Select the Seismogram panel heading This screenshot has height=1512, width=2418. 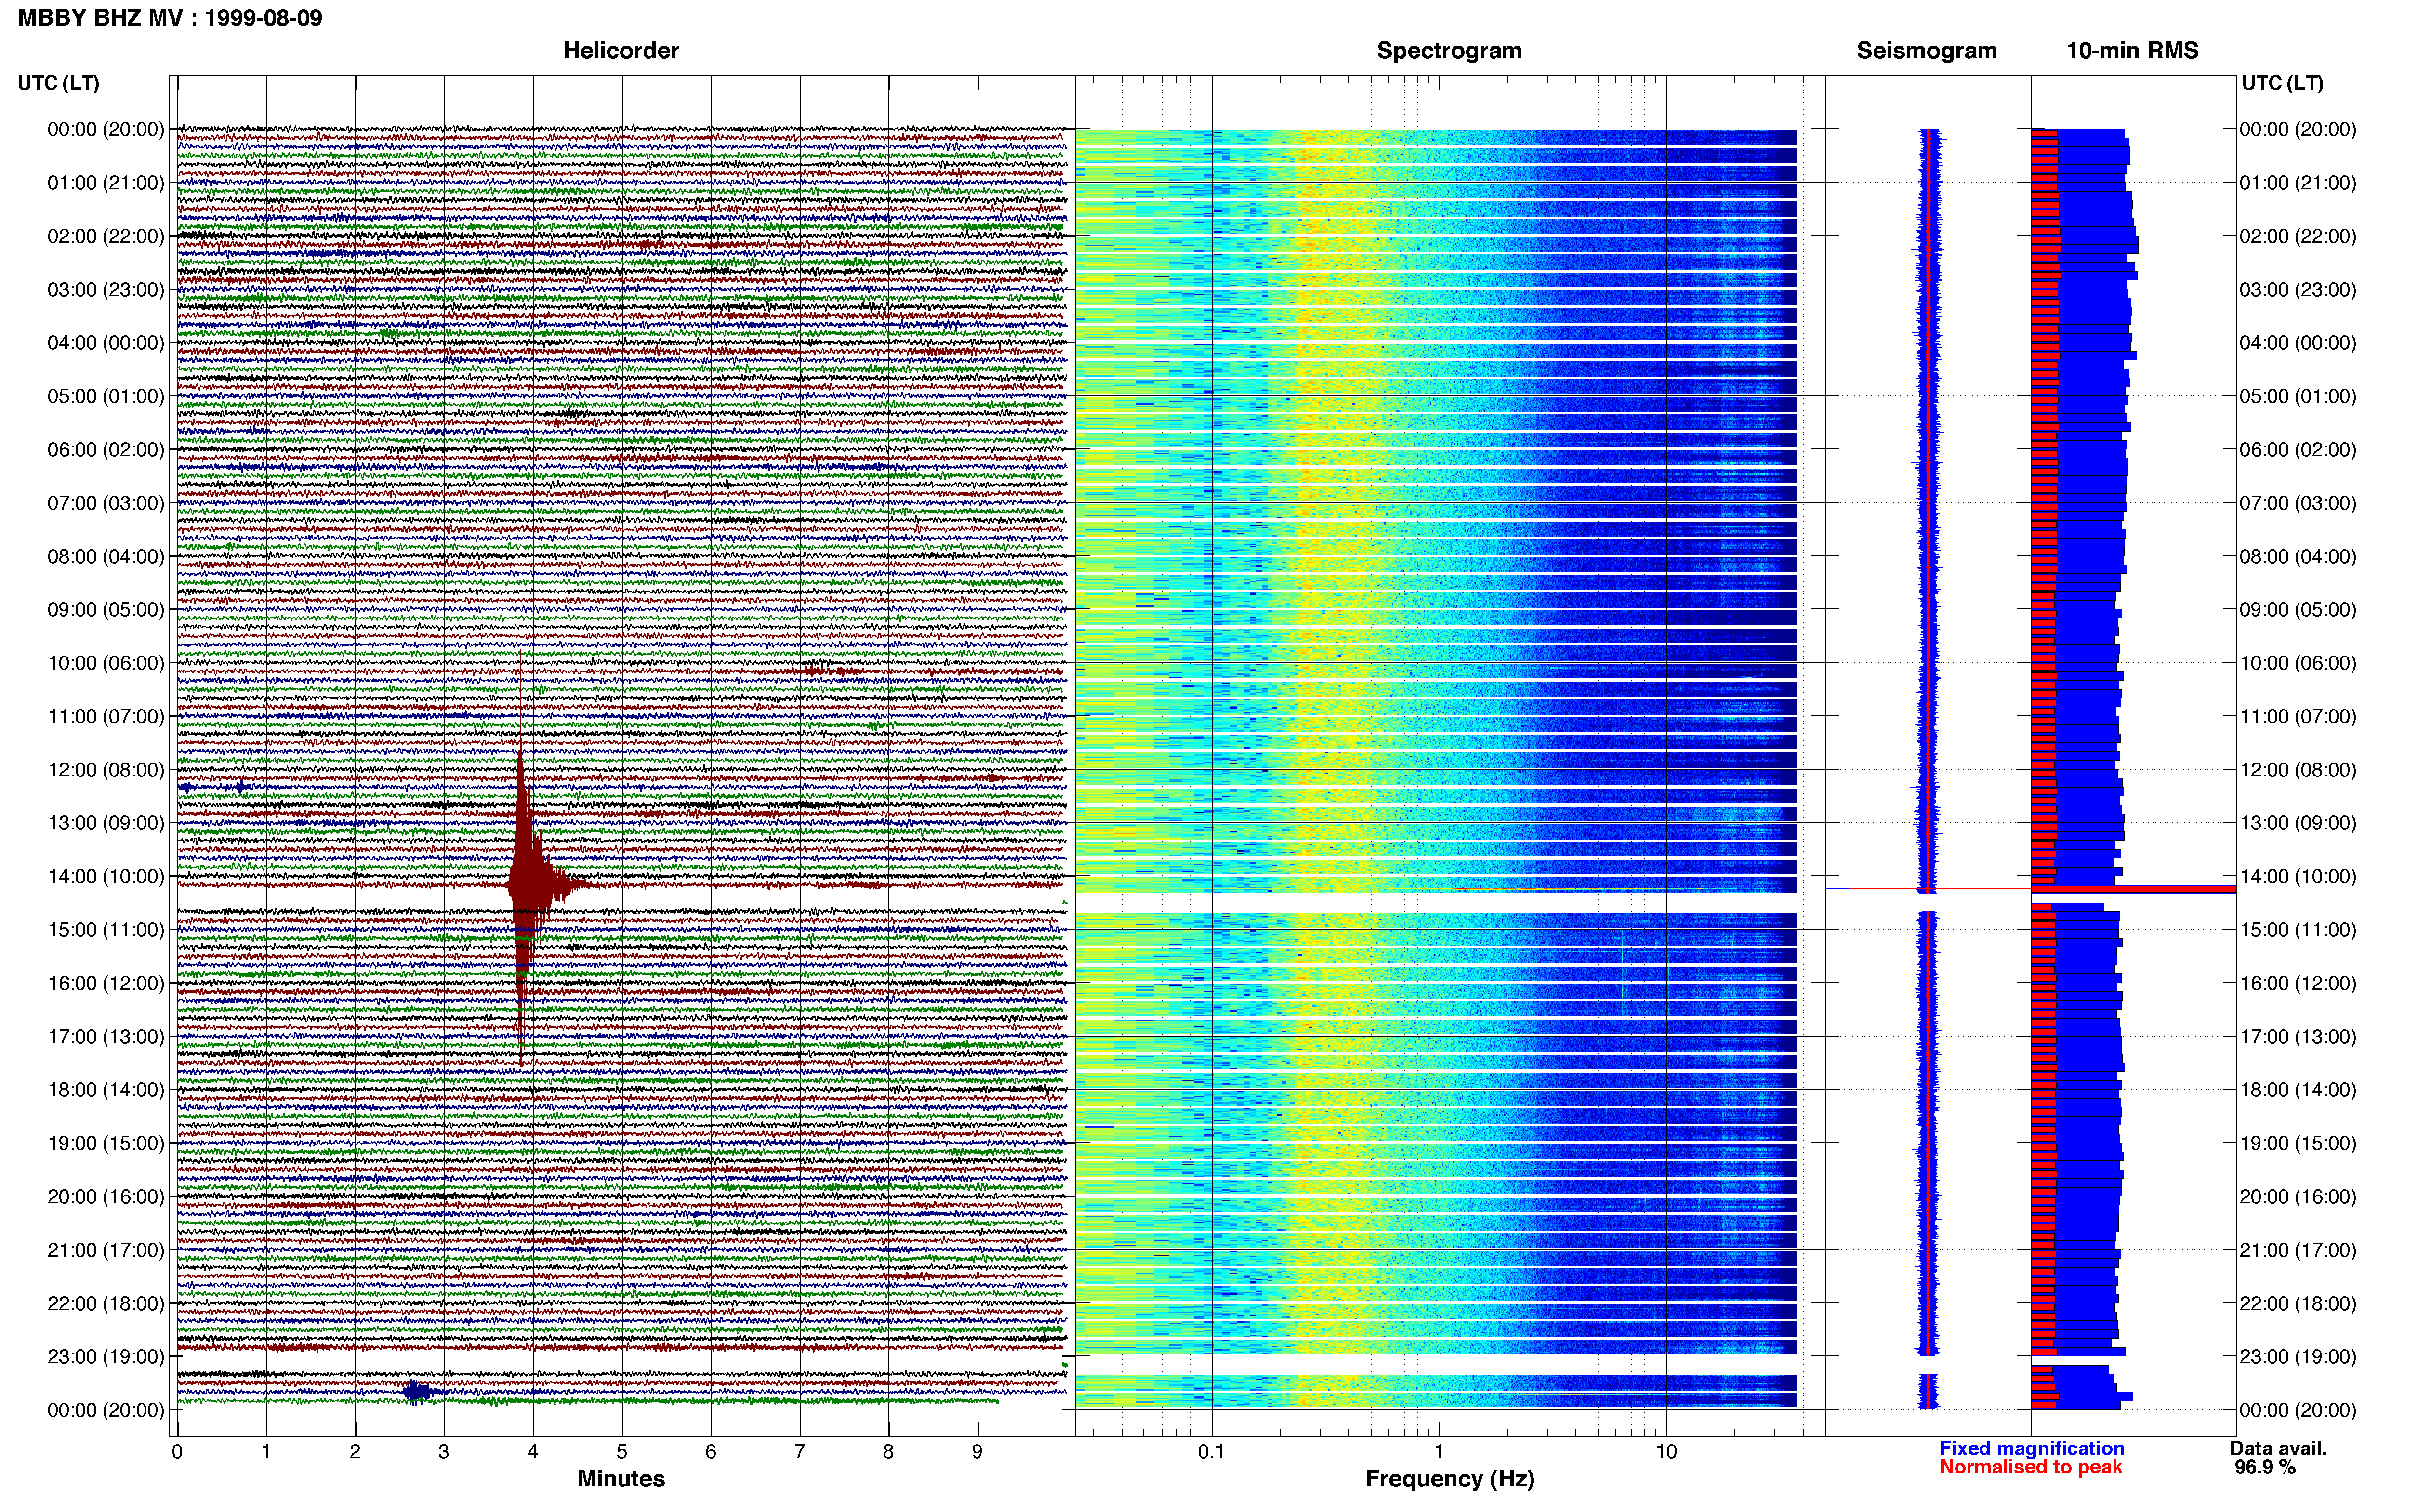[x=1926, y=51]
